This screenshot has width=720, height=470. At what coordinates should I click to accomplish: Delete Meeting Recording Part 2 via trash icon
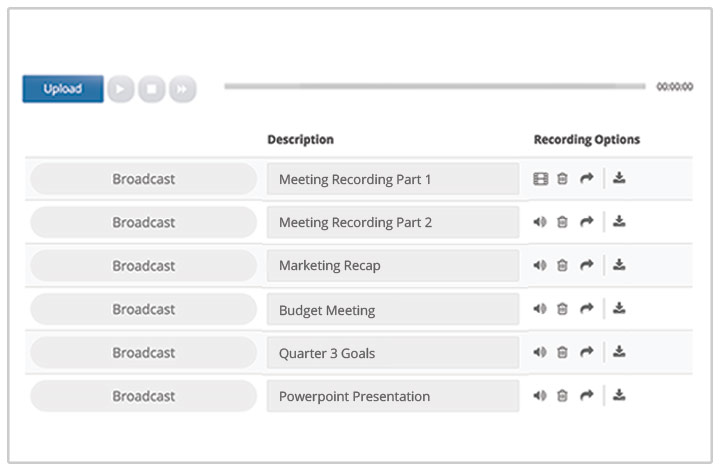[562, 222]
